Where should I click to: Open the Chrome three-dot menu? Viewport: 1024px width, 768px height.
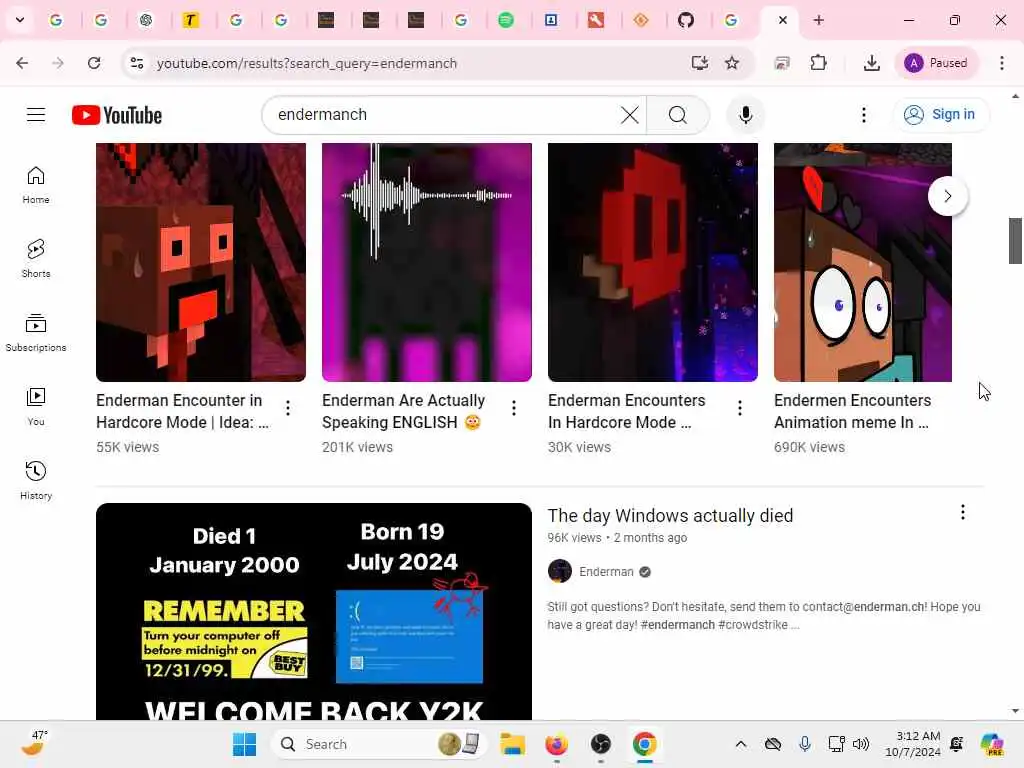pyautogui.click(x=1002, y=63)
